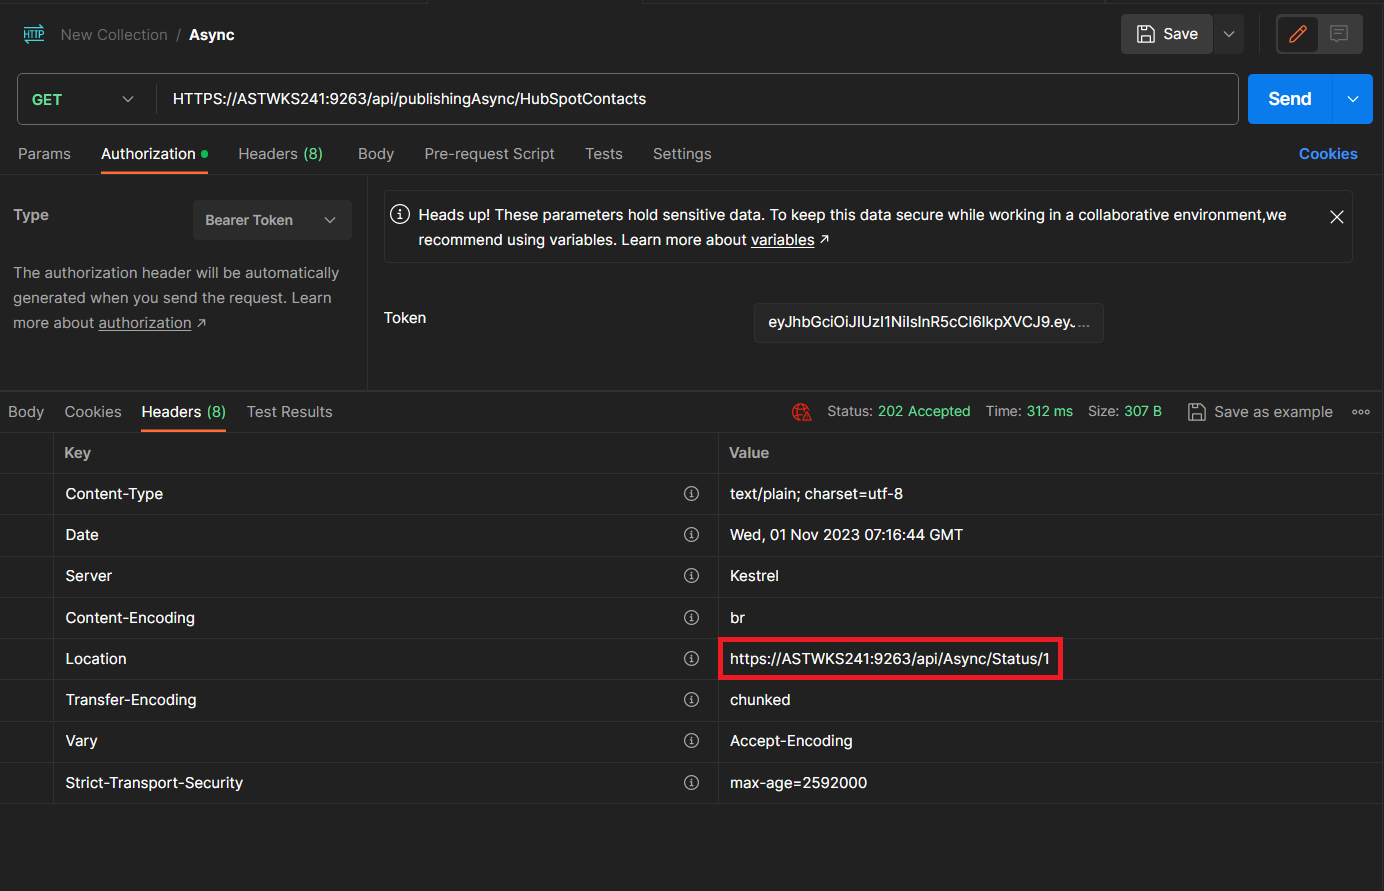1384x891 pixels.
Task: Click info icon for Strict-Transport-Security header
Action: tap(691, 783)
